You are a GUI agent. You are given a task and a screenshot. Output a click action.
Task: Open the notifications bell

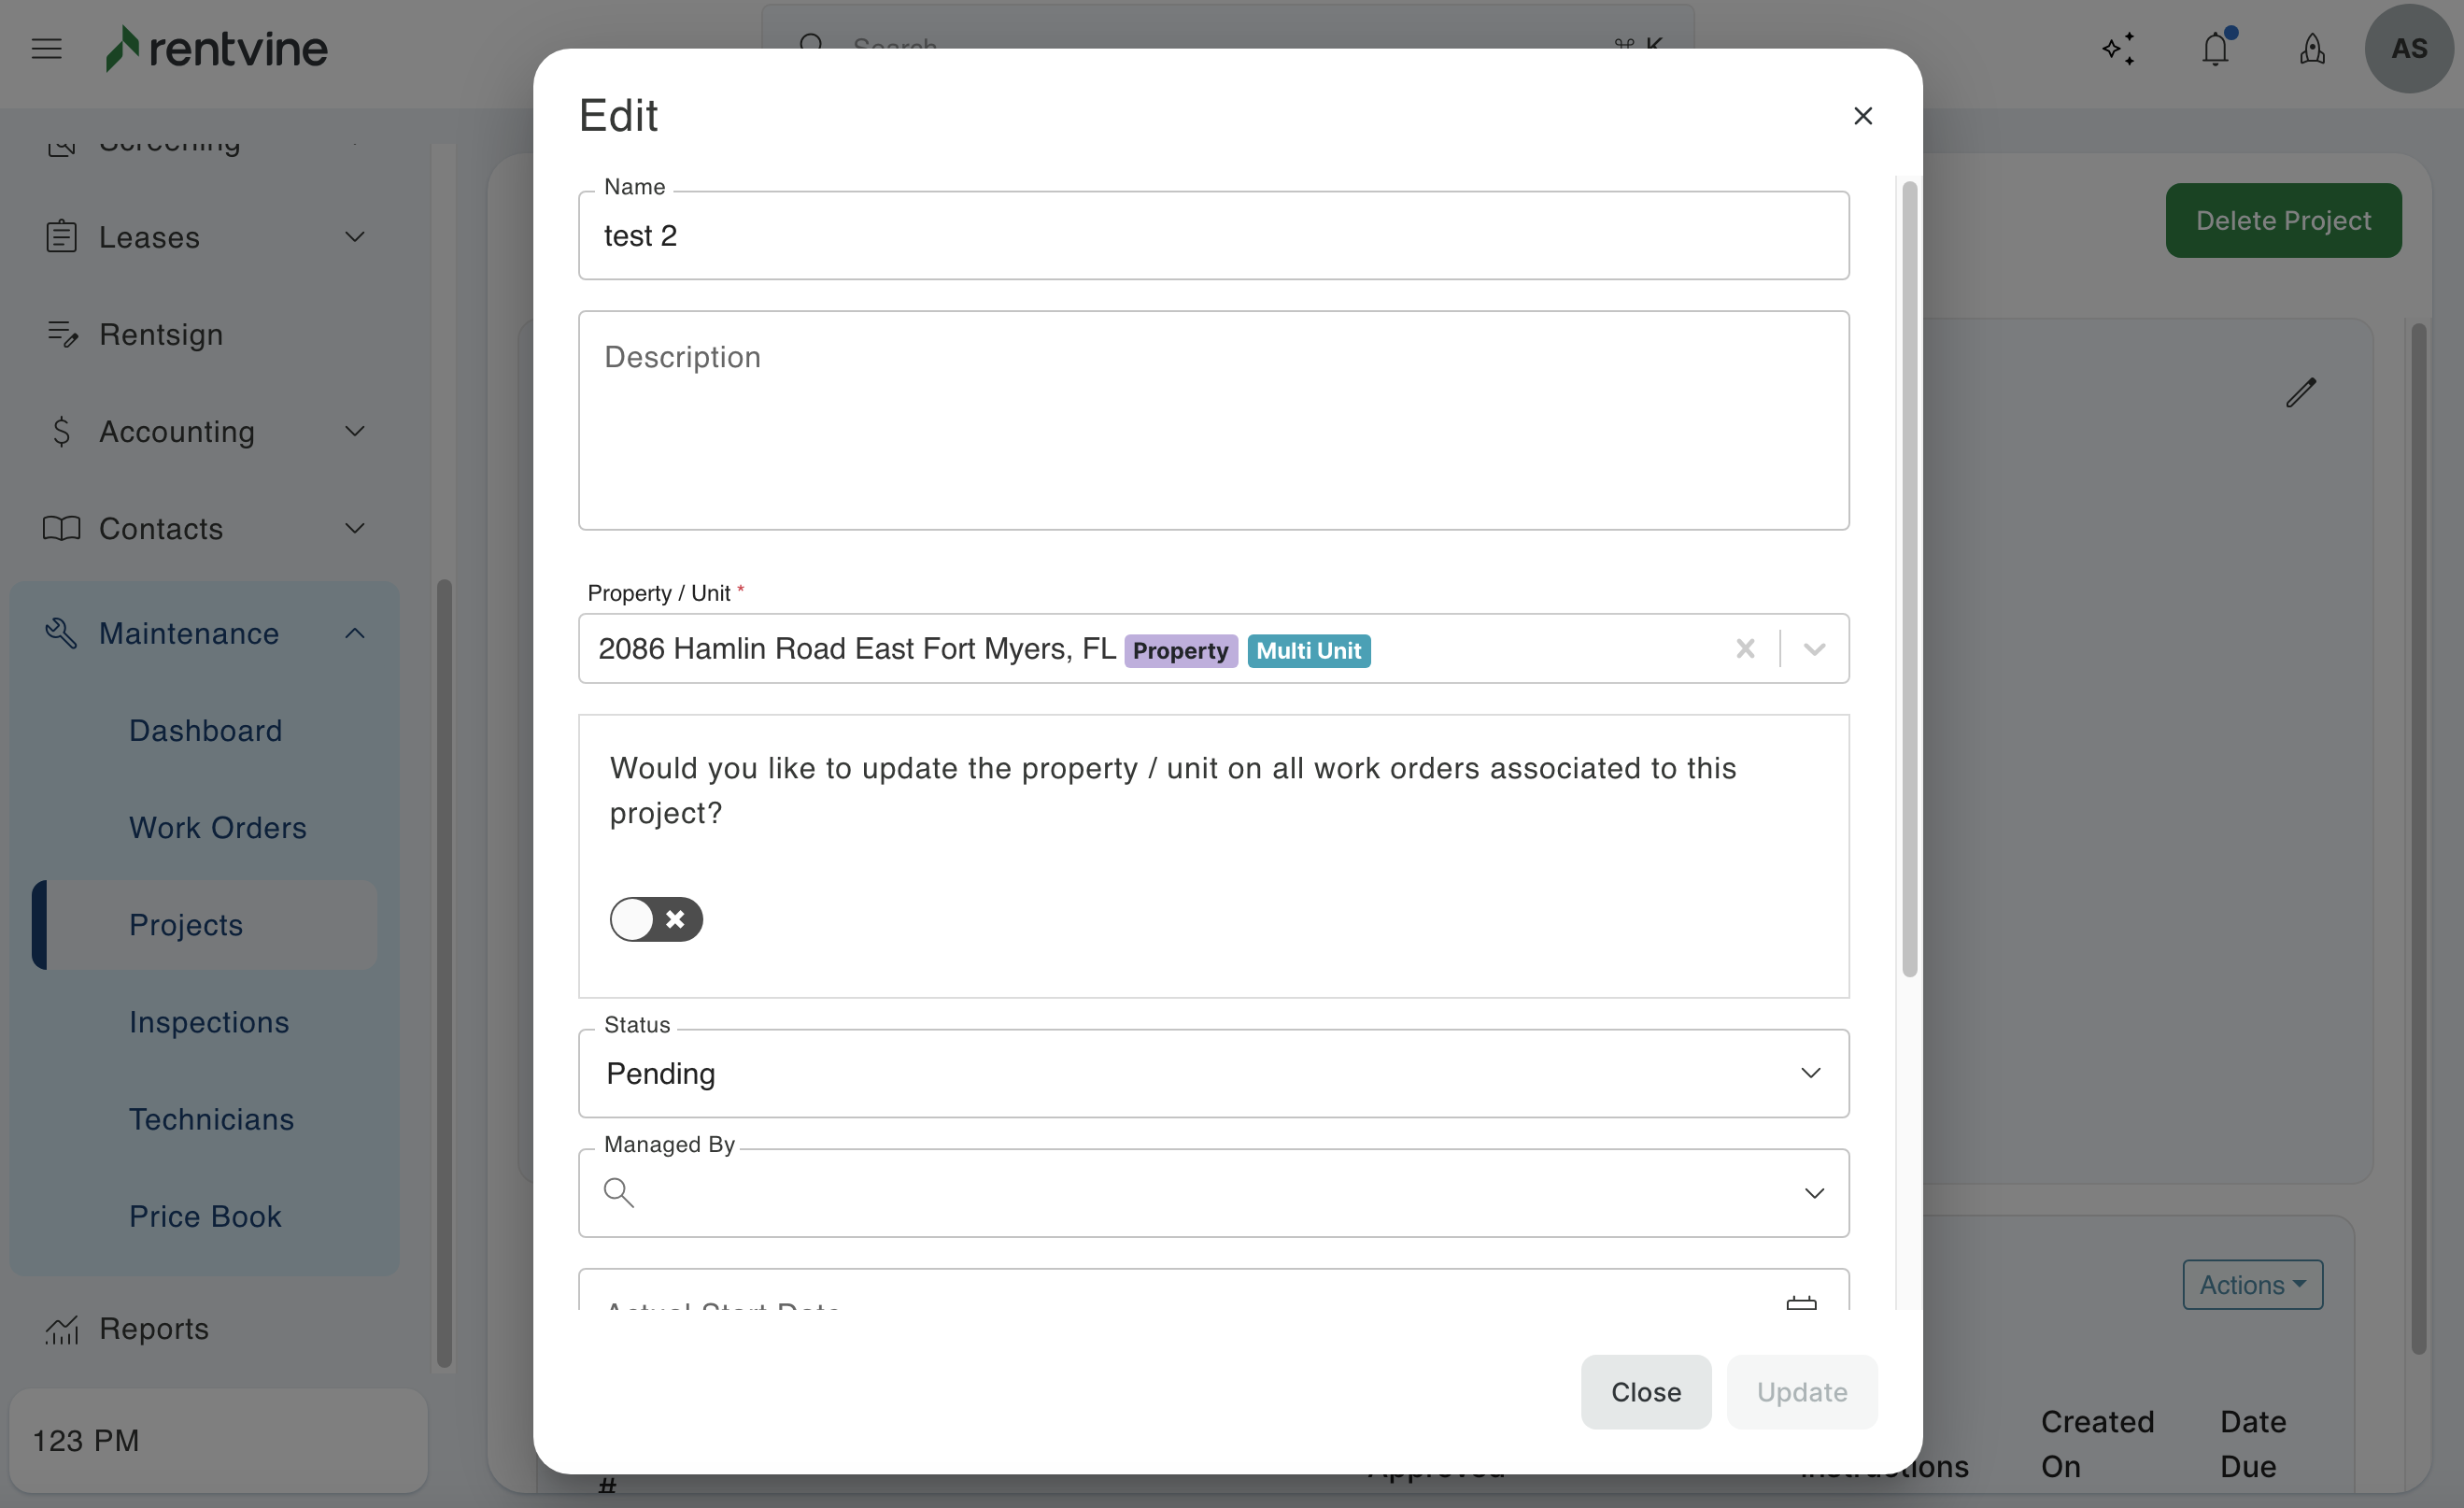2215,48
